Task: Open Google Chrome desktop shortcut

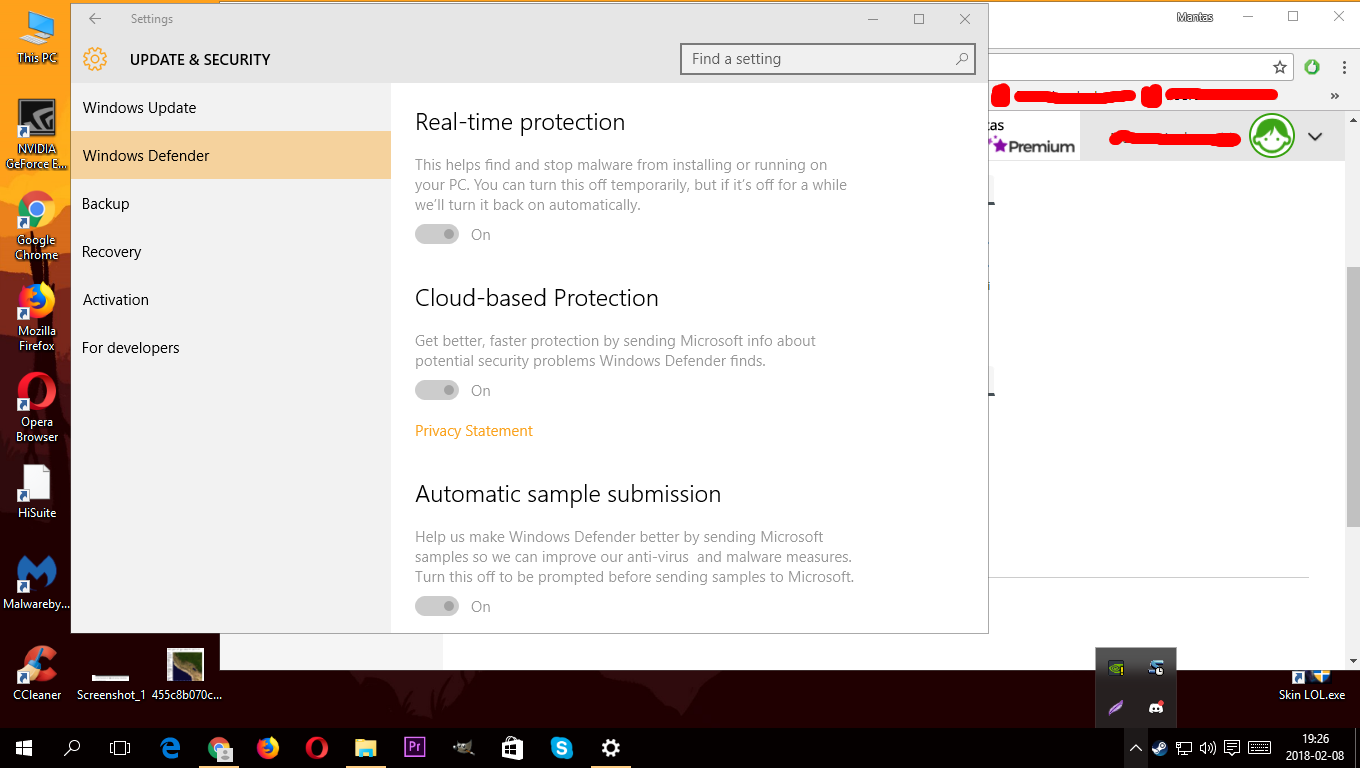Action: tap(37, 226)
